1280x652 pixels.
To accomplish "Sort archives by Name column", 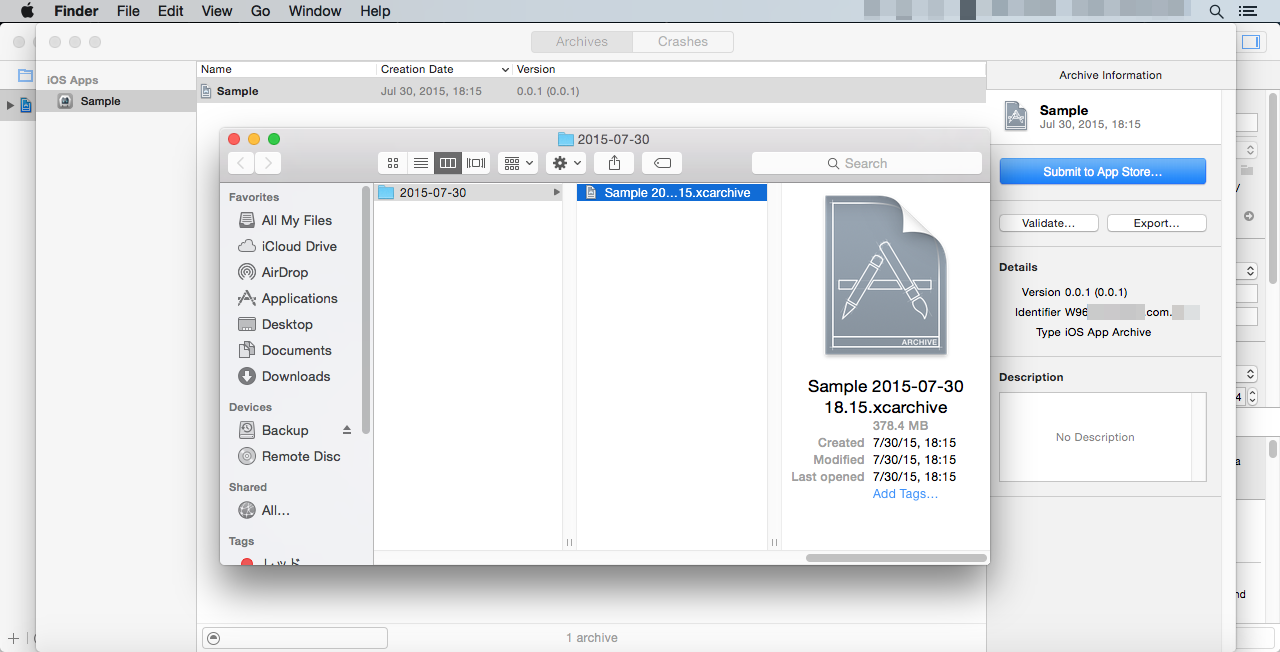I will tap(287, 69).
